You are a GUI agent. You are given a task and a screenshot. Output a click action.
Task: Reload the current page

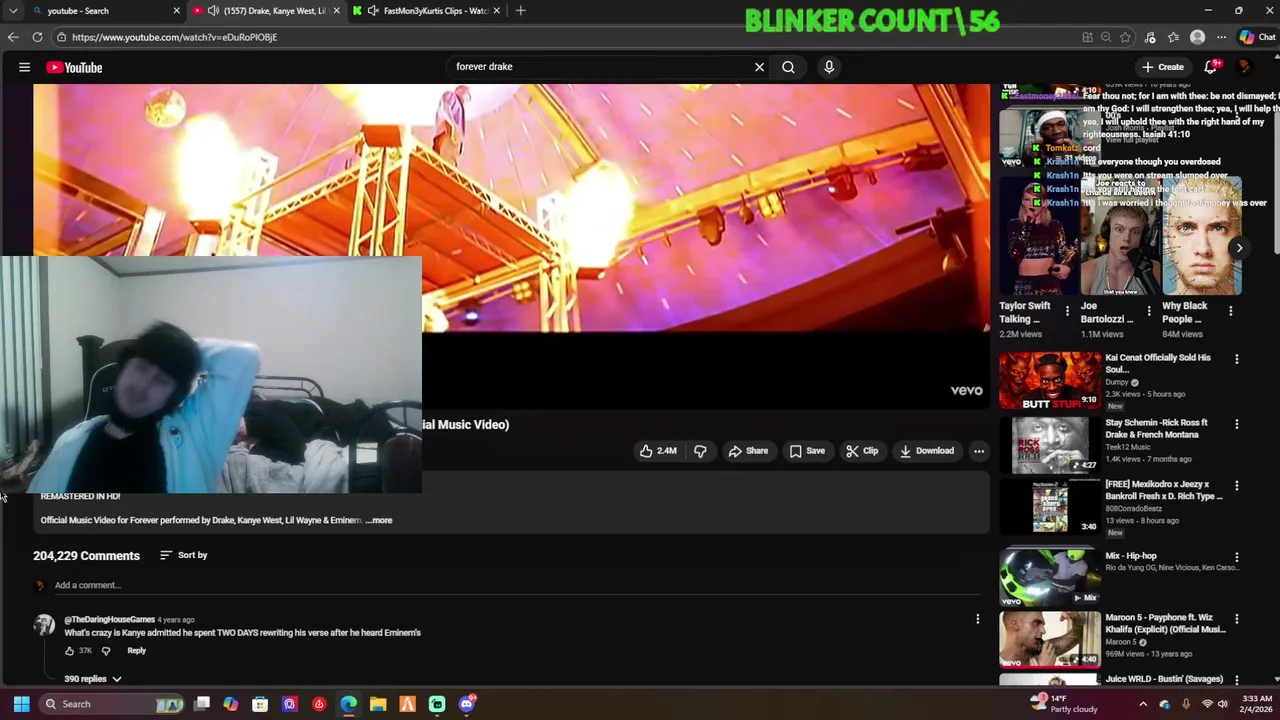point(37,37)
